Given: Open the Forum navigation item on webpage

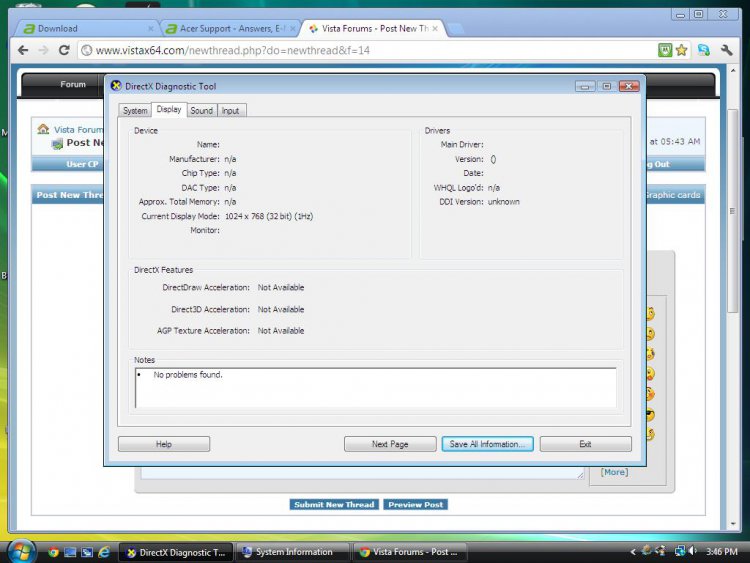Looking at the screenshot, I should point(73,84).
